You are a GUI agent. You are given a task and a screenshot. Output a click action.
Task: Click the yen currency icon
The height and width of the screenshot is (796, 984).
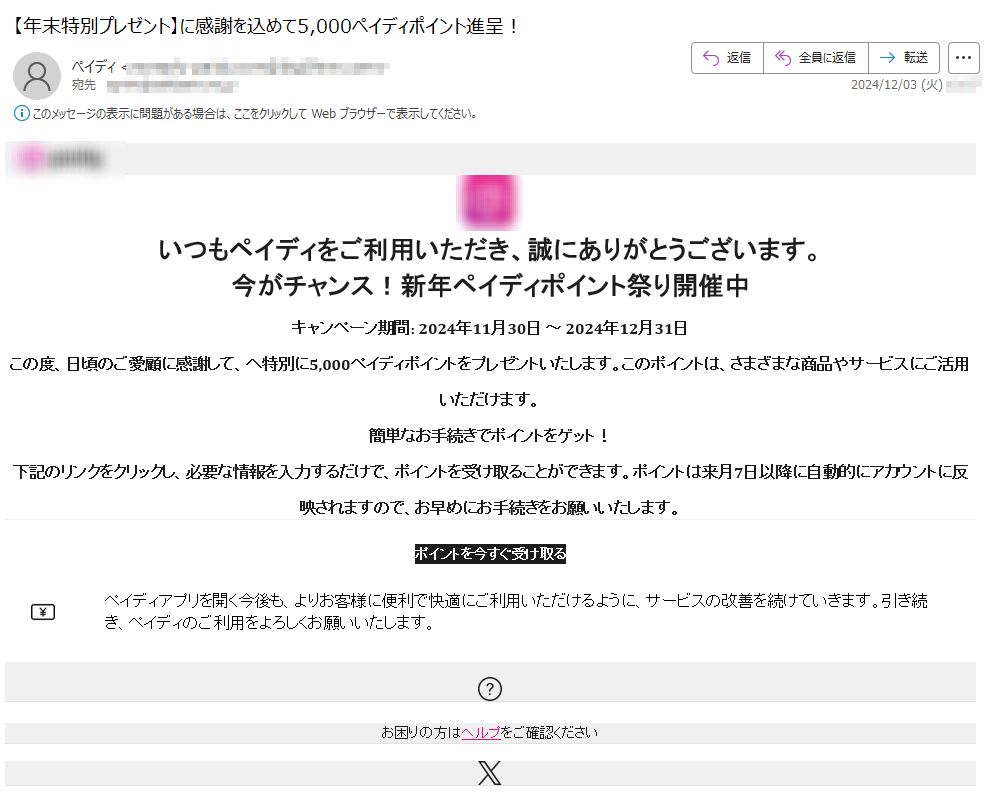43,612
